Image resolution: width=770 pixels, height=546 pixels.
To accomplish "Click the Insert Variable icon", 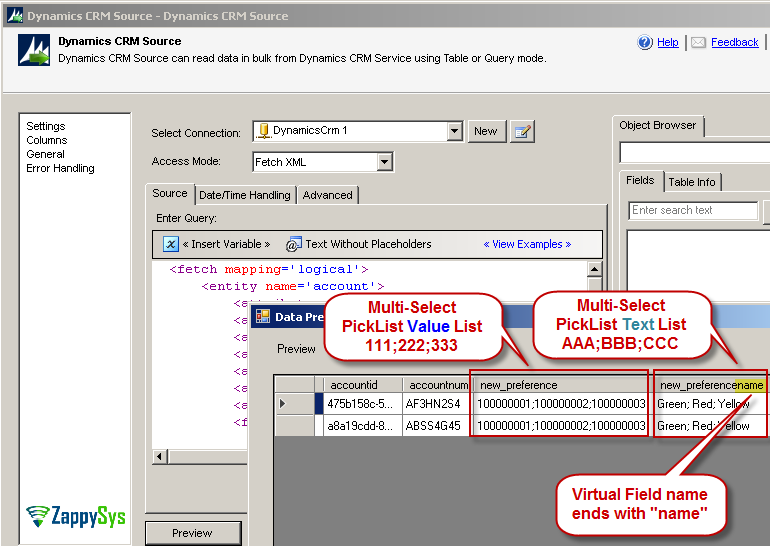I will coord(171,244).
